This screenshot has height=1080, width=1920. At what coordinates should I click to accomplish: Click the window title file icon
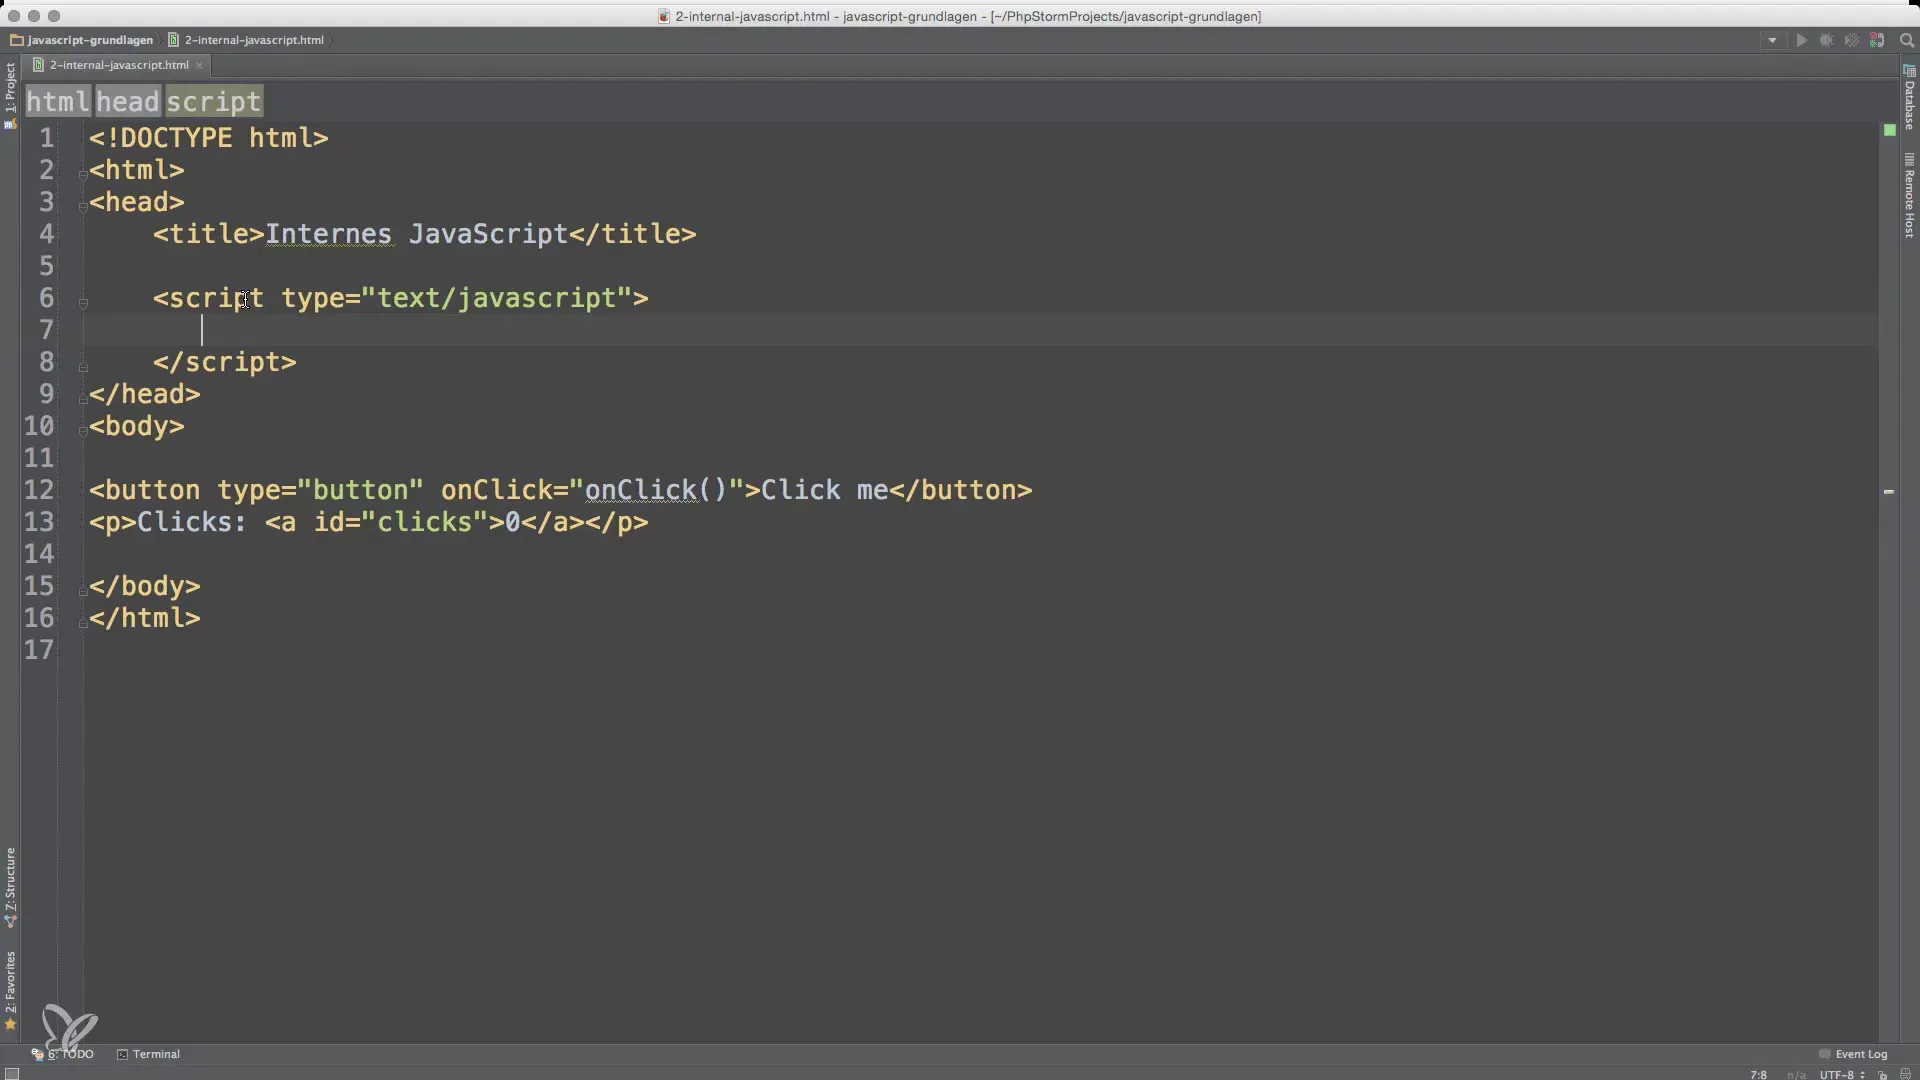click(x=664, y=16)
